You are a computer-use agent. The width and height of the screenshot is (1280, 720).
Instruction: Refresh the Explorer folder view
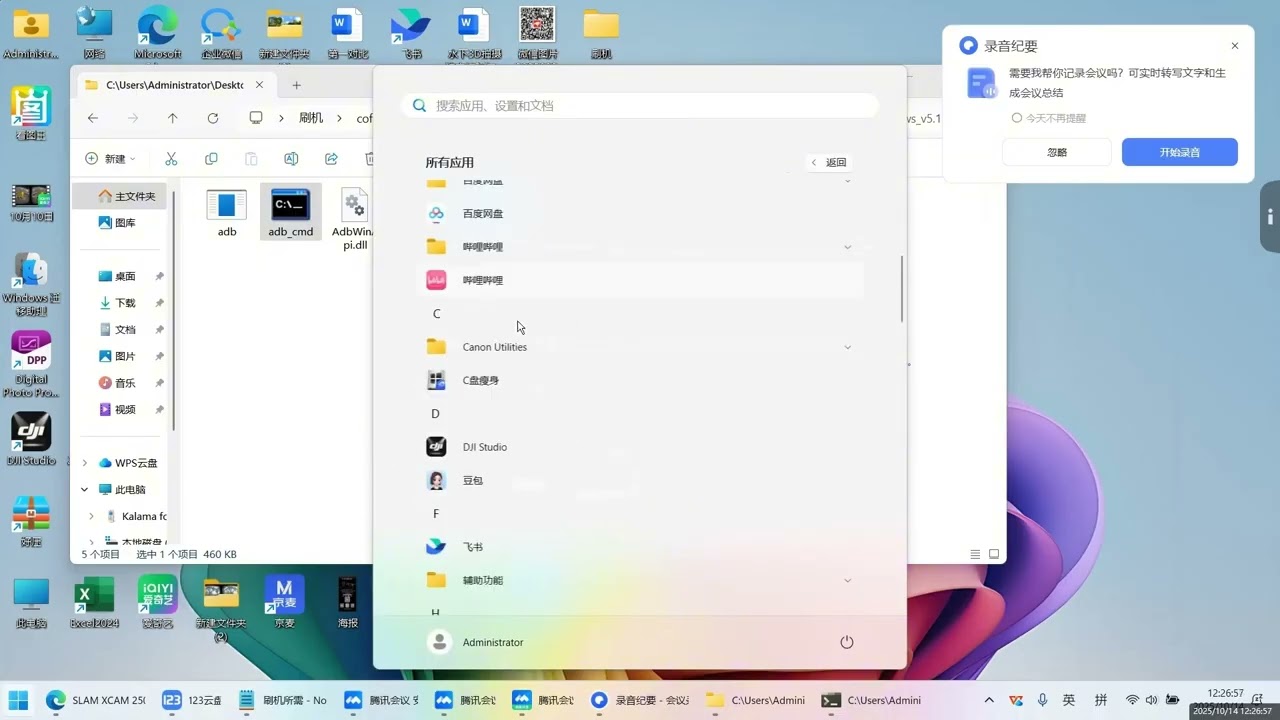pyautogui.click(x=213, y=118)
